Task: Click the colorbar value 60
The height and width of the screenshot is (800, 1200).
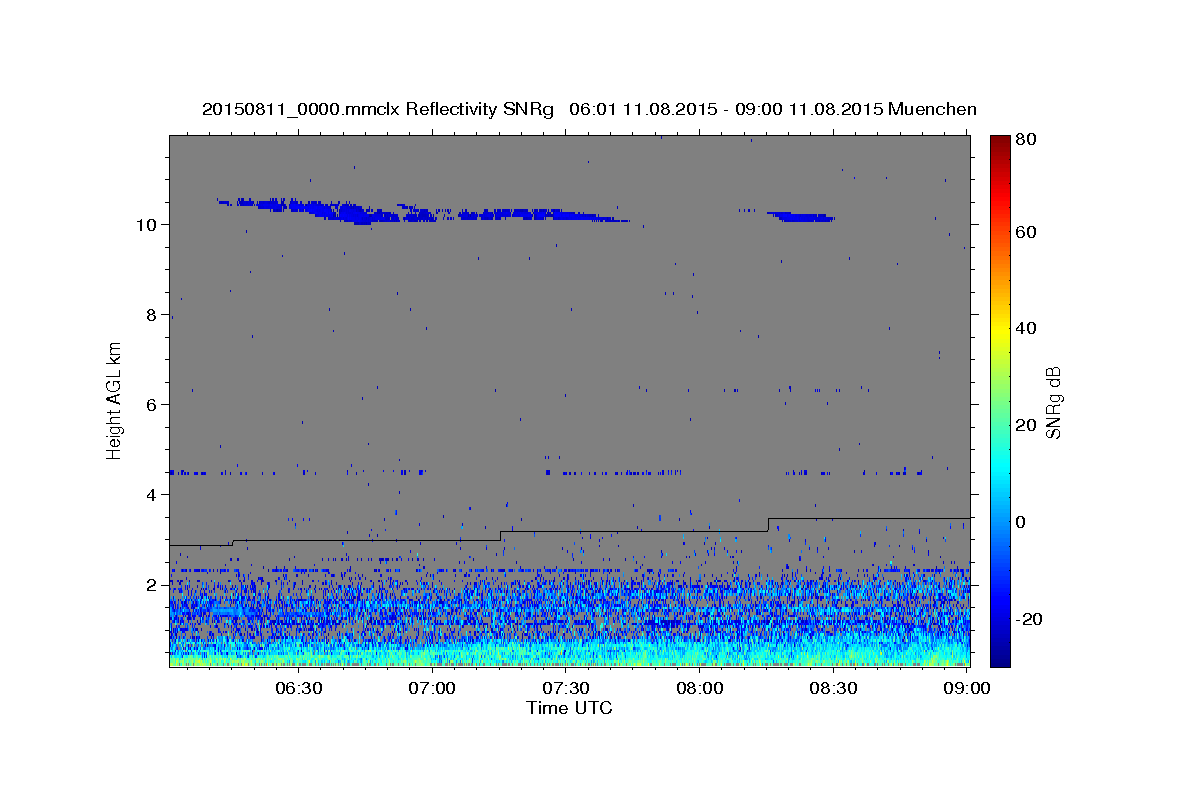Action: (1026, 232)
